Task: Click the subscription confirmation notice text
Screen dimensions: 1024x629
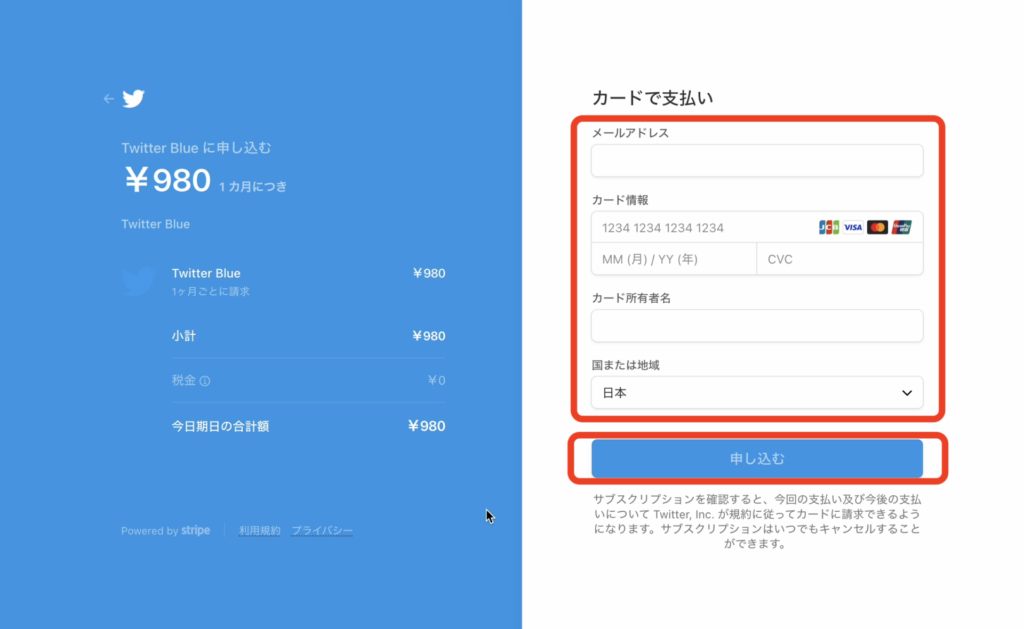Action: [x=757, y=521]
